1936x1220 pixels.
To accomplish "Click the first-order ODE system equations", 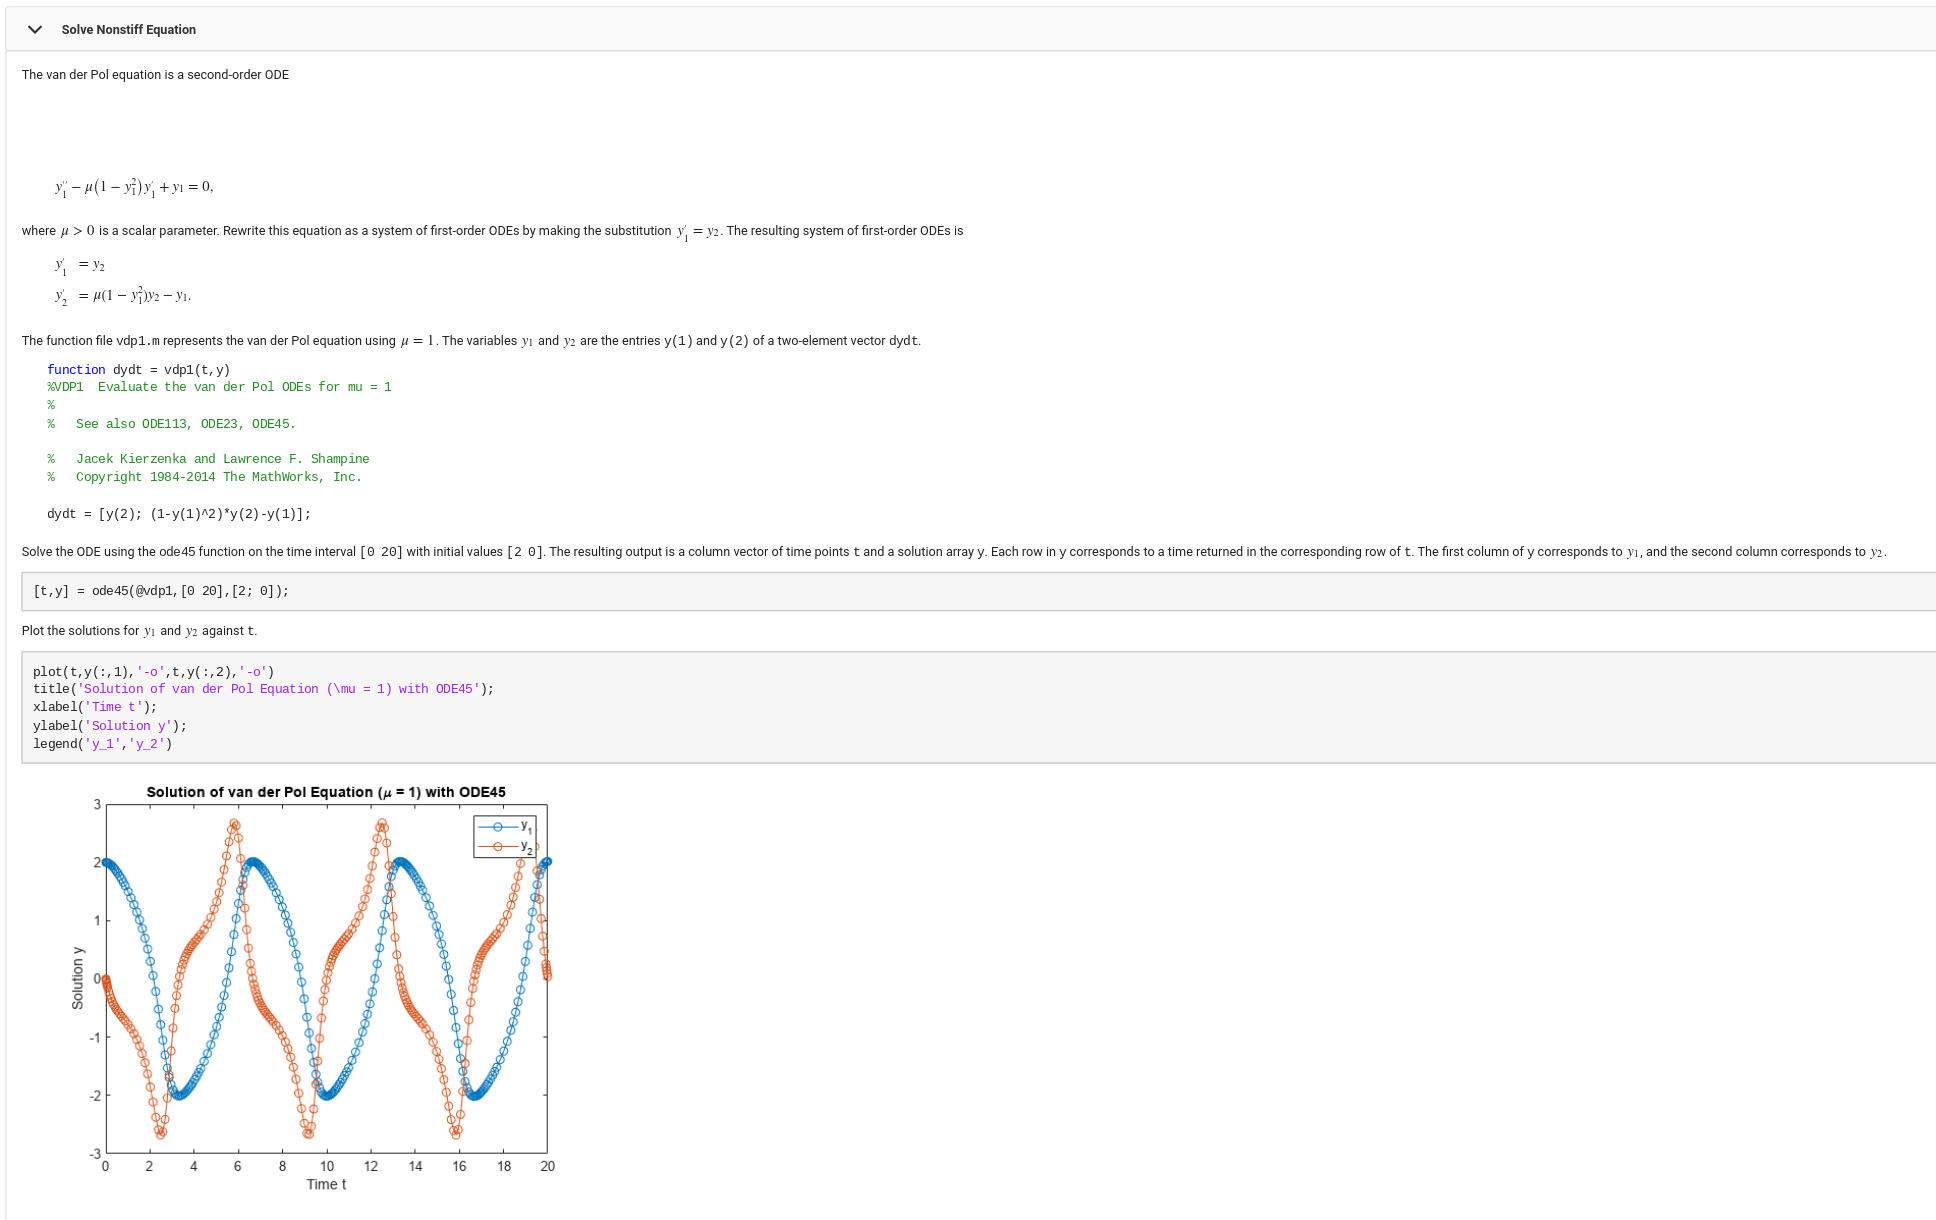I will [x=120, y=280].
